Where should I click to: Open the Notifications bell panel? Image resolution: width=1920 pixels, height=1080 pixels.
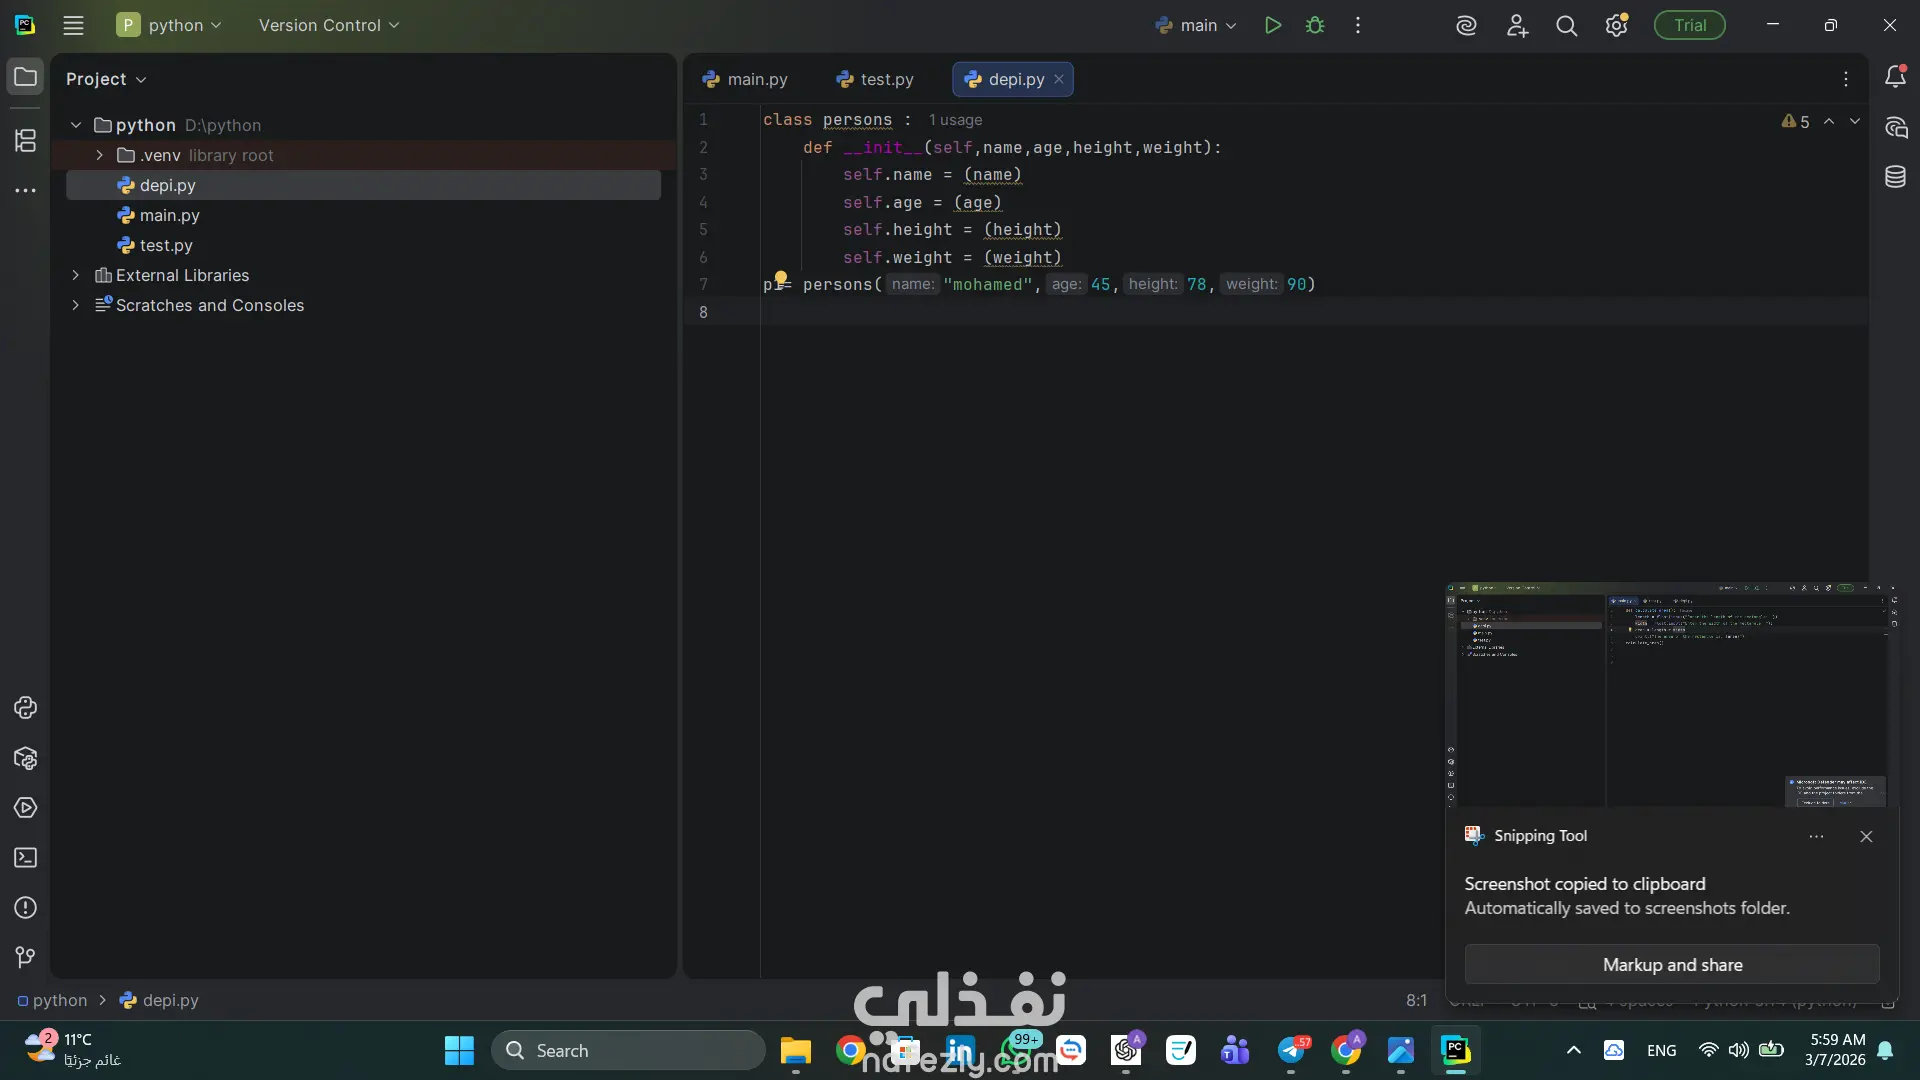1895,77
